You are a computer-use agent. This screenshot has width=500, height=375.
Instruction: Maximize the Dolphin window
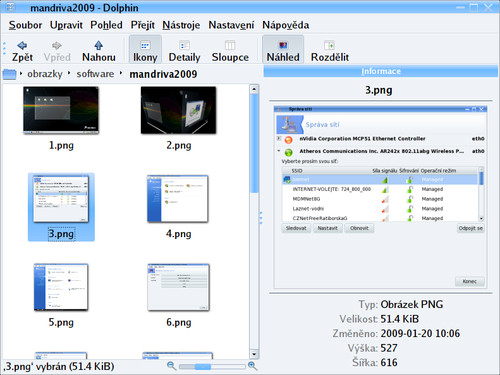click(474, 7)
